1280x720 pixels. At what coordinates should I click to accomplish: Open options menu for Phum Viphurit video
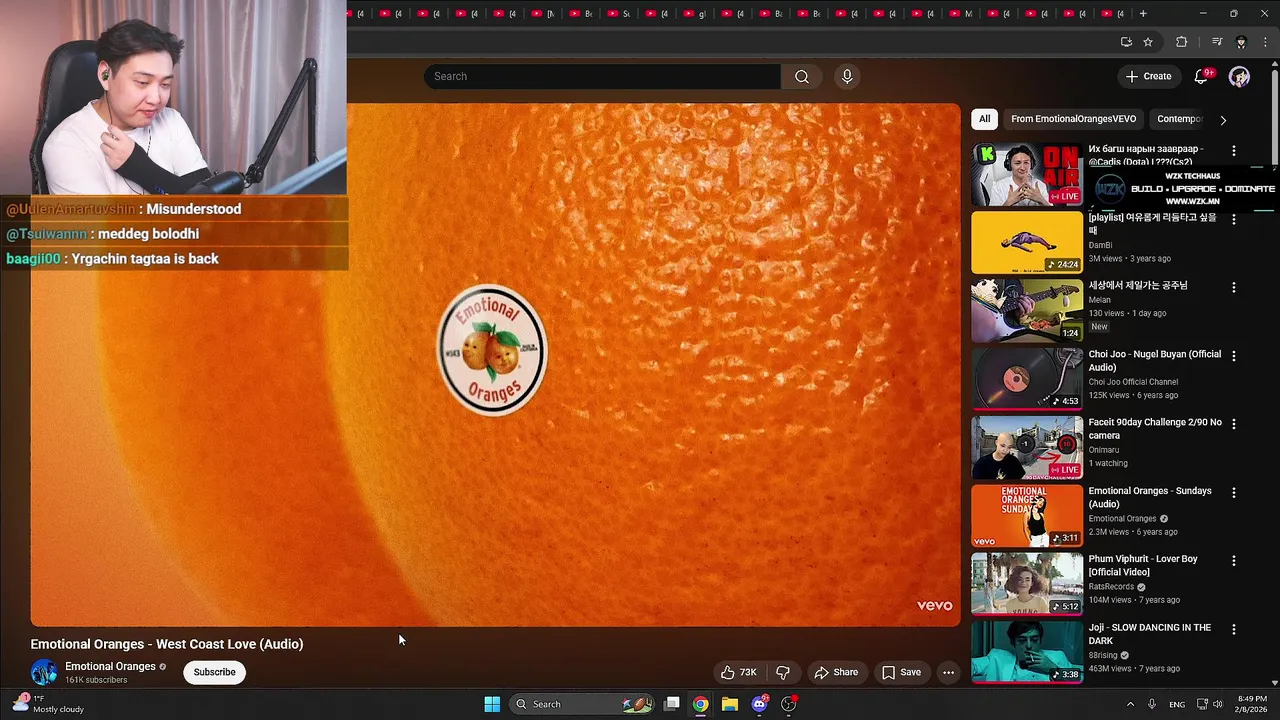click(x=1233, y=561)
